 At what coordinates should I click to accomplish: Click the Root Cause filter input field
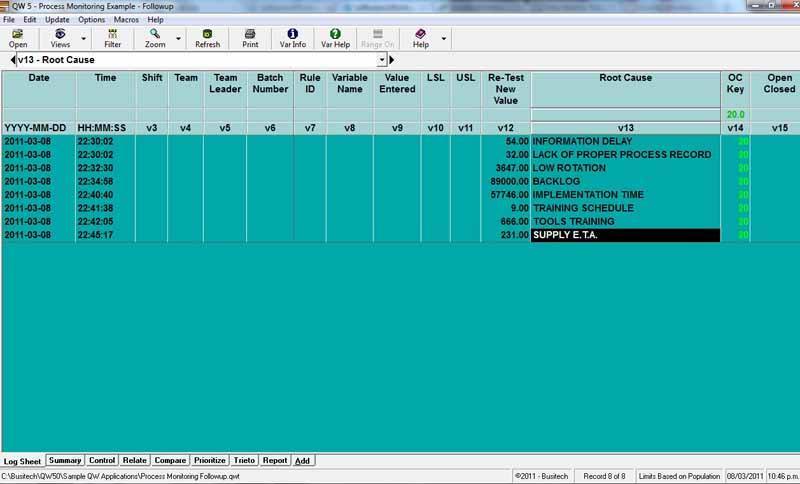626,114
